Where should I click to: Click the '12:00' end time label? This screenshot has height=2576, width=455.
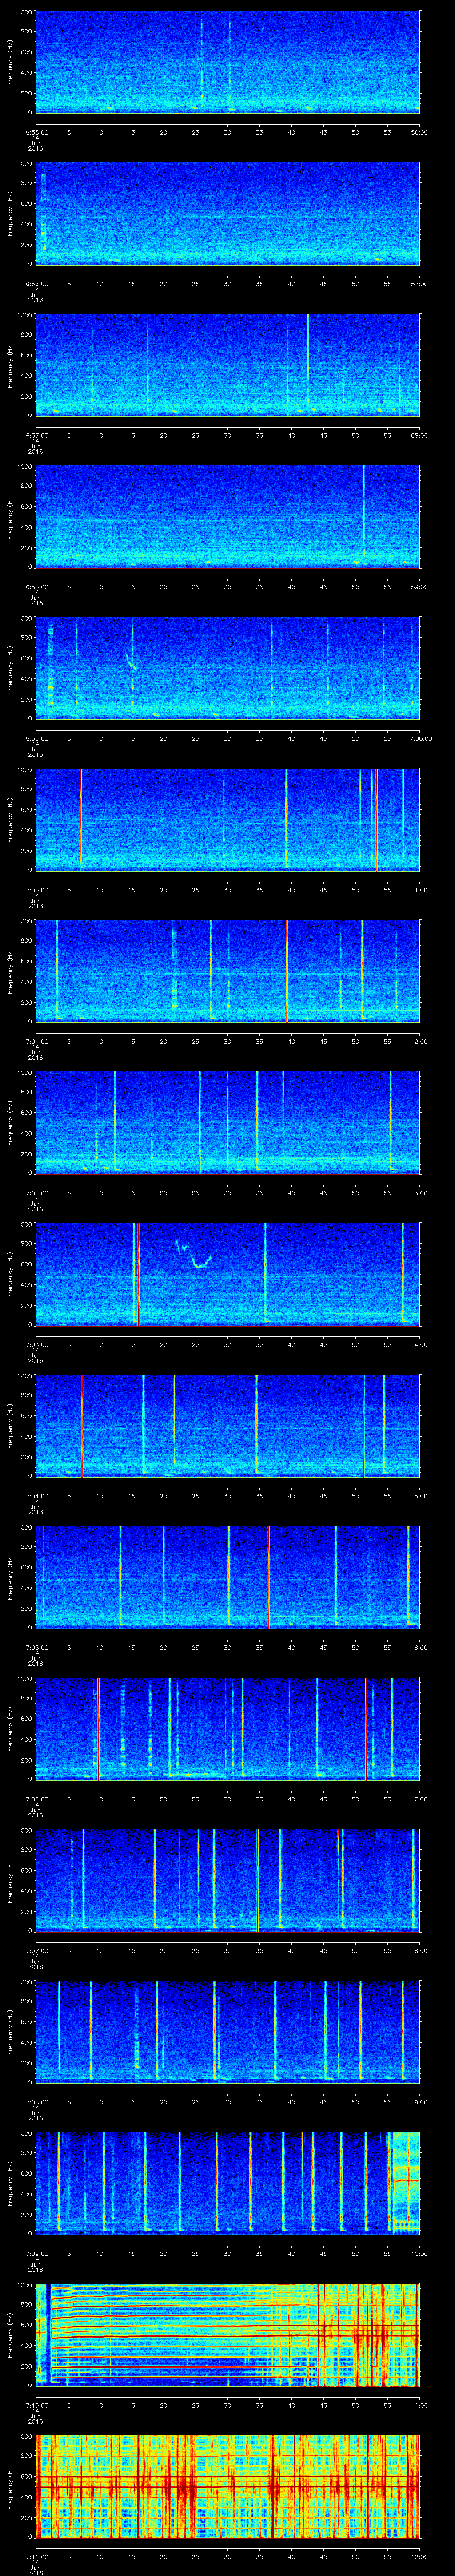tap(420, 2556)
